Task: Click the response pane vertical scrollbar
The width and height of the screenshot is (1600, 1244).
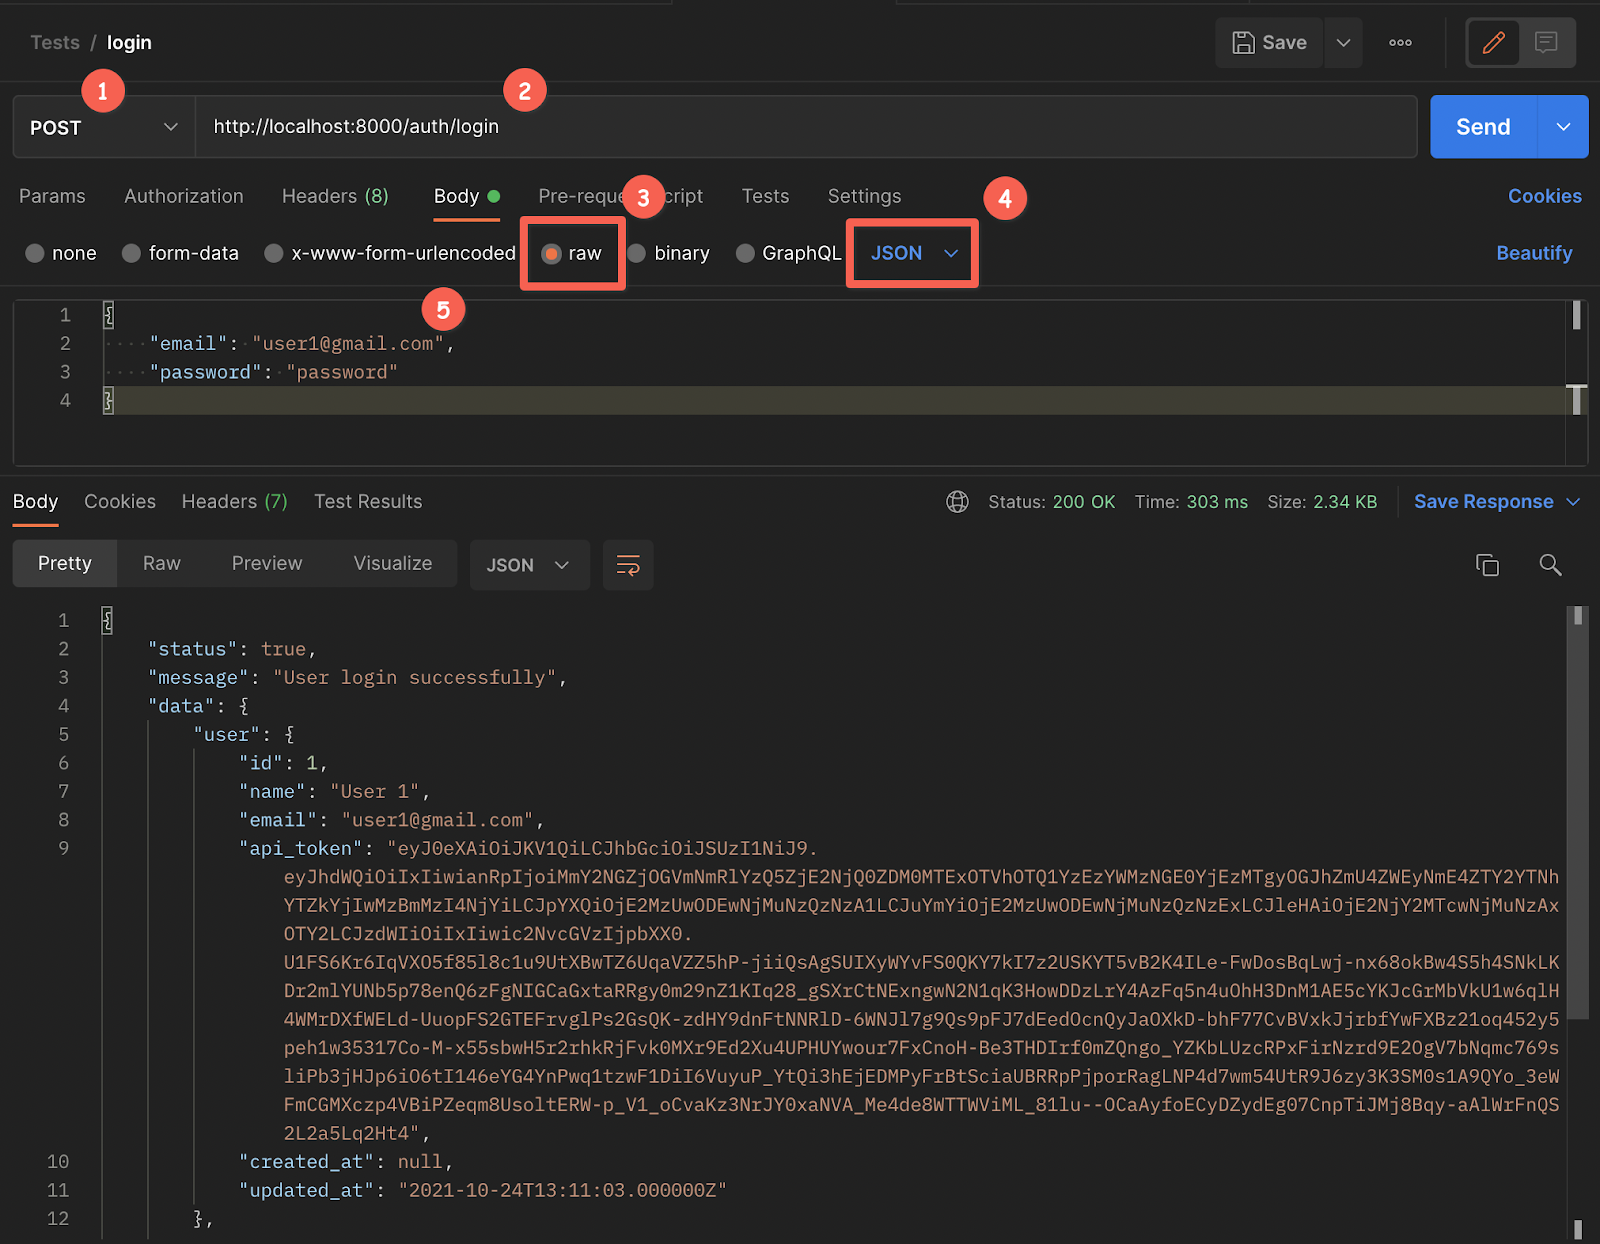Action: coord(1577,820)
